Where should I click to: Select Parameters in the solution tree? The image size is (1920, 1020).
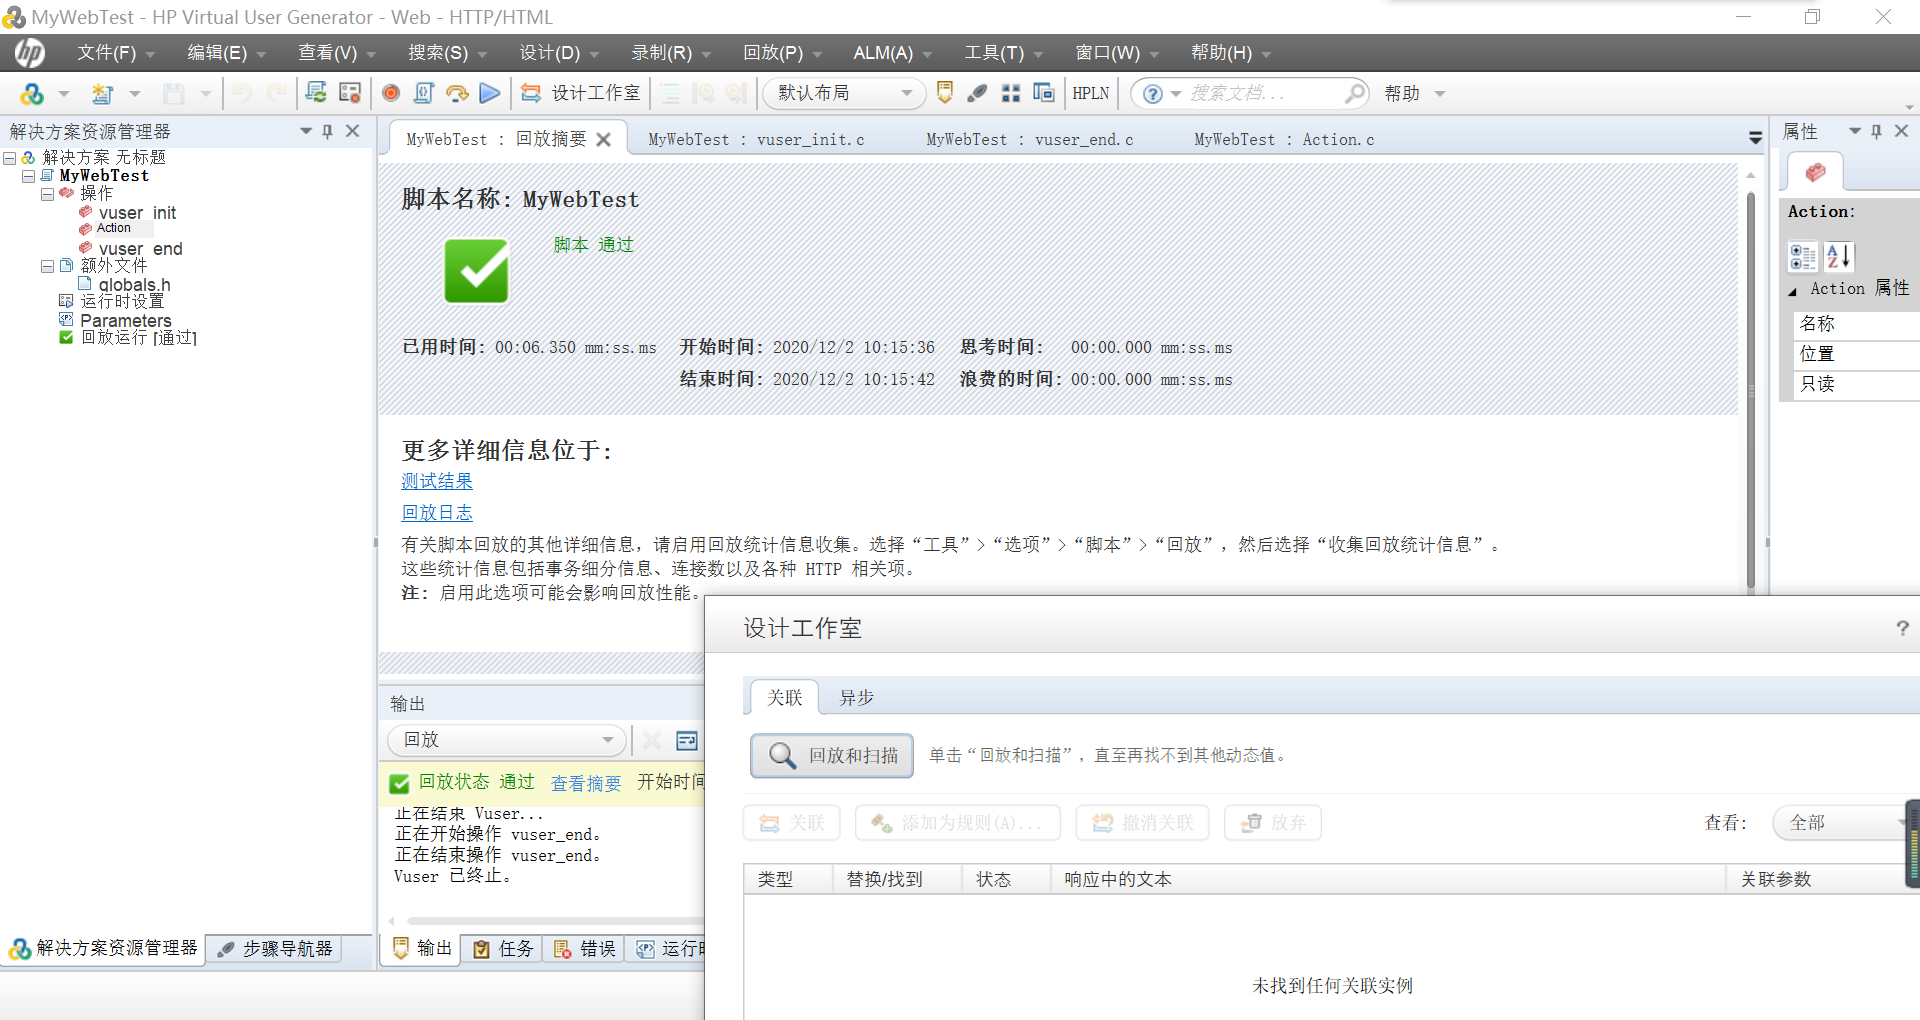coord(125,320)
